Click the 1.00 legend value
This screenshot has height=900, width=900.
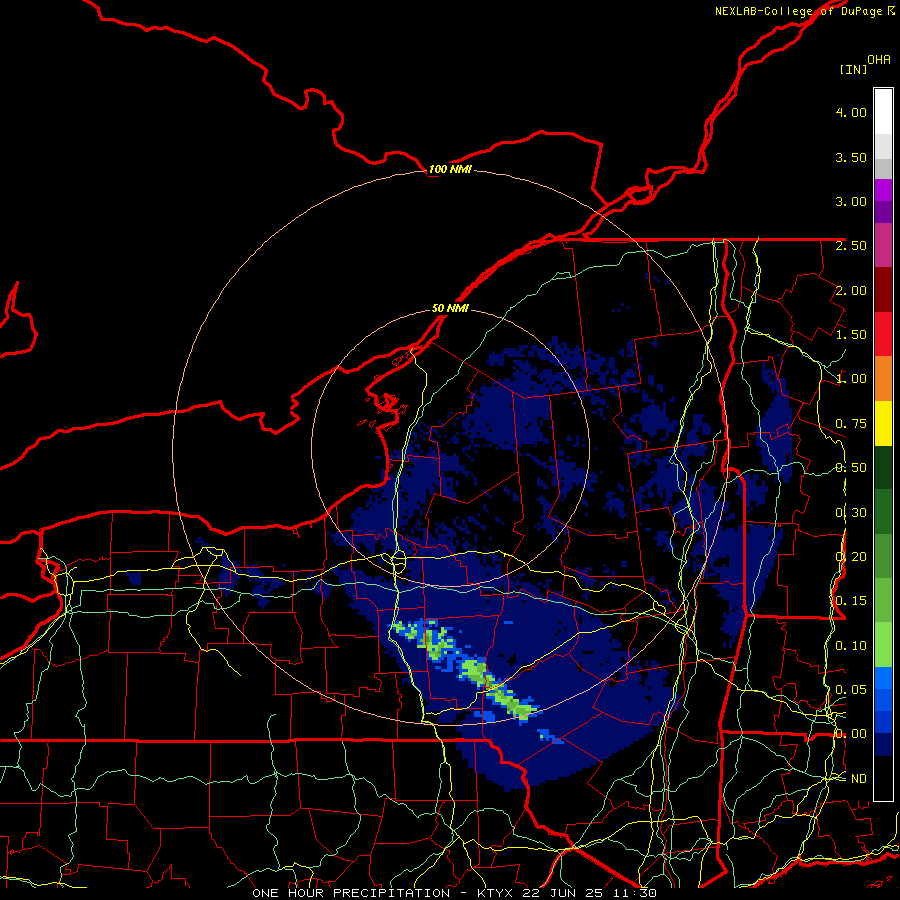click(x=851, y=379)
